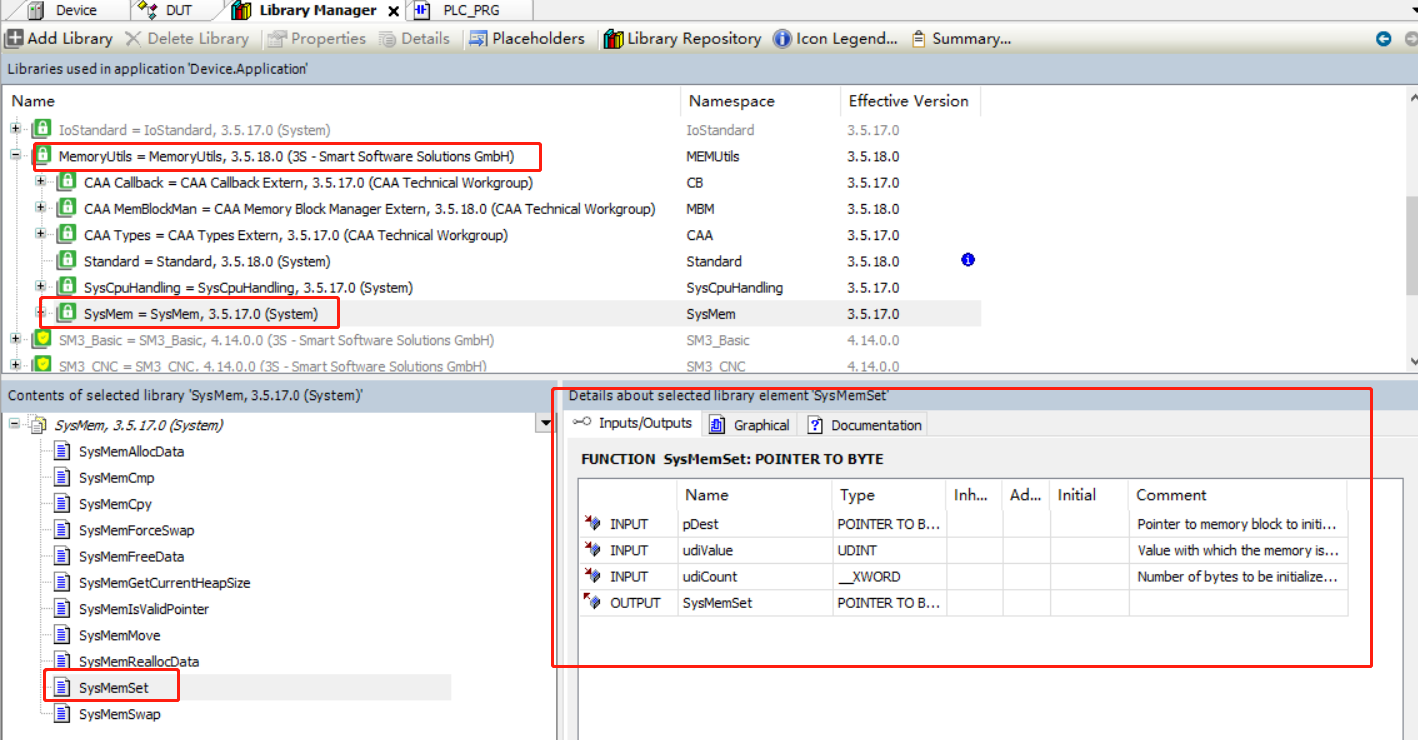Screen dimensions: 1418x740
Task: Select SysMemFreeData function
Action: 131,556
